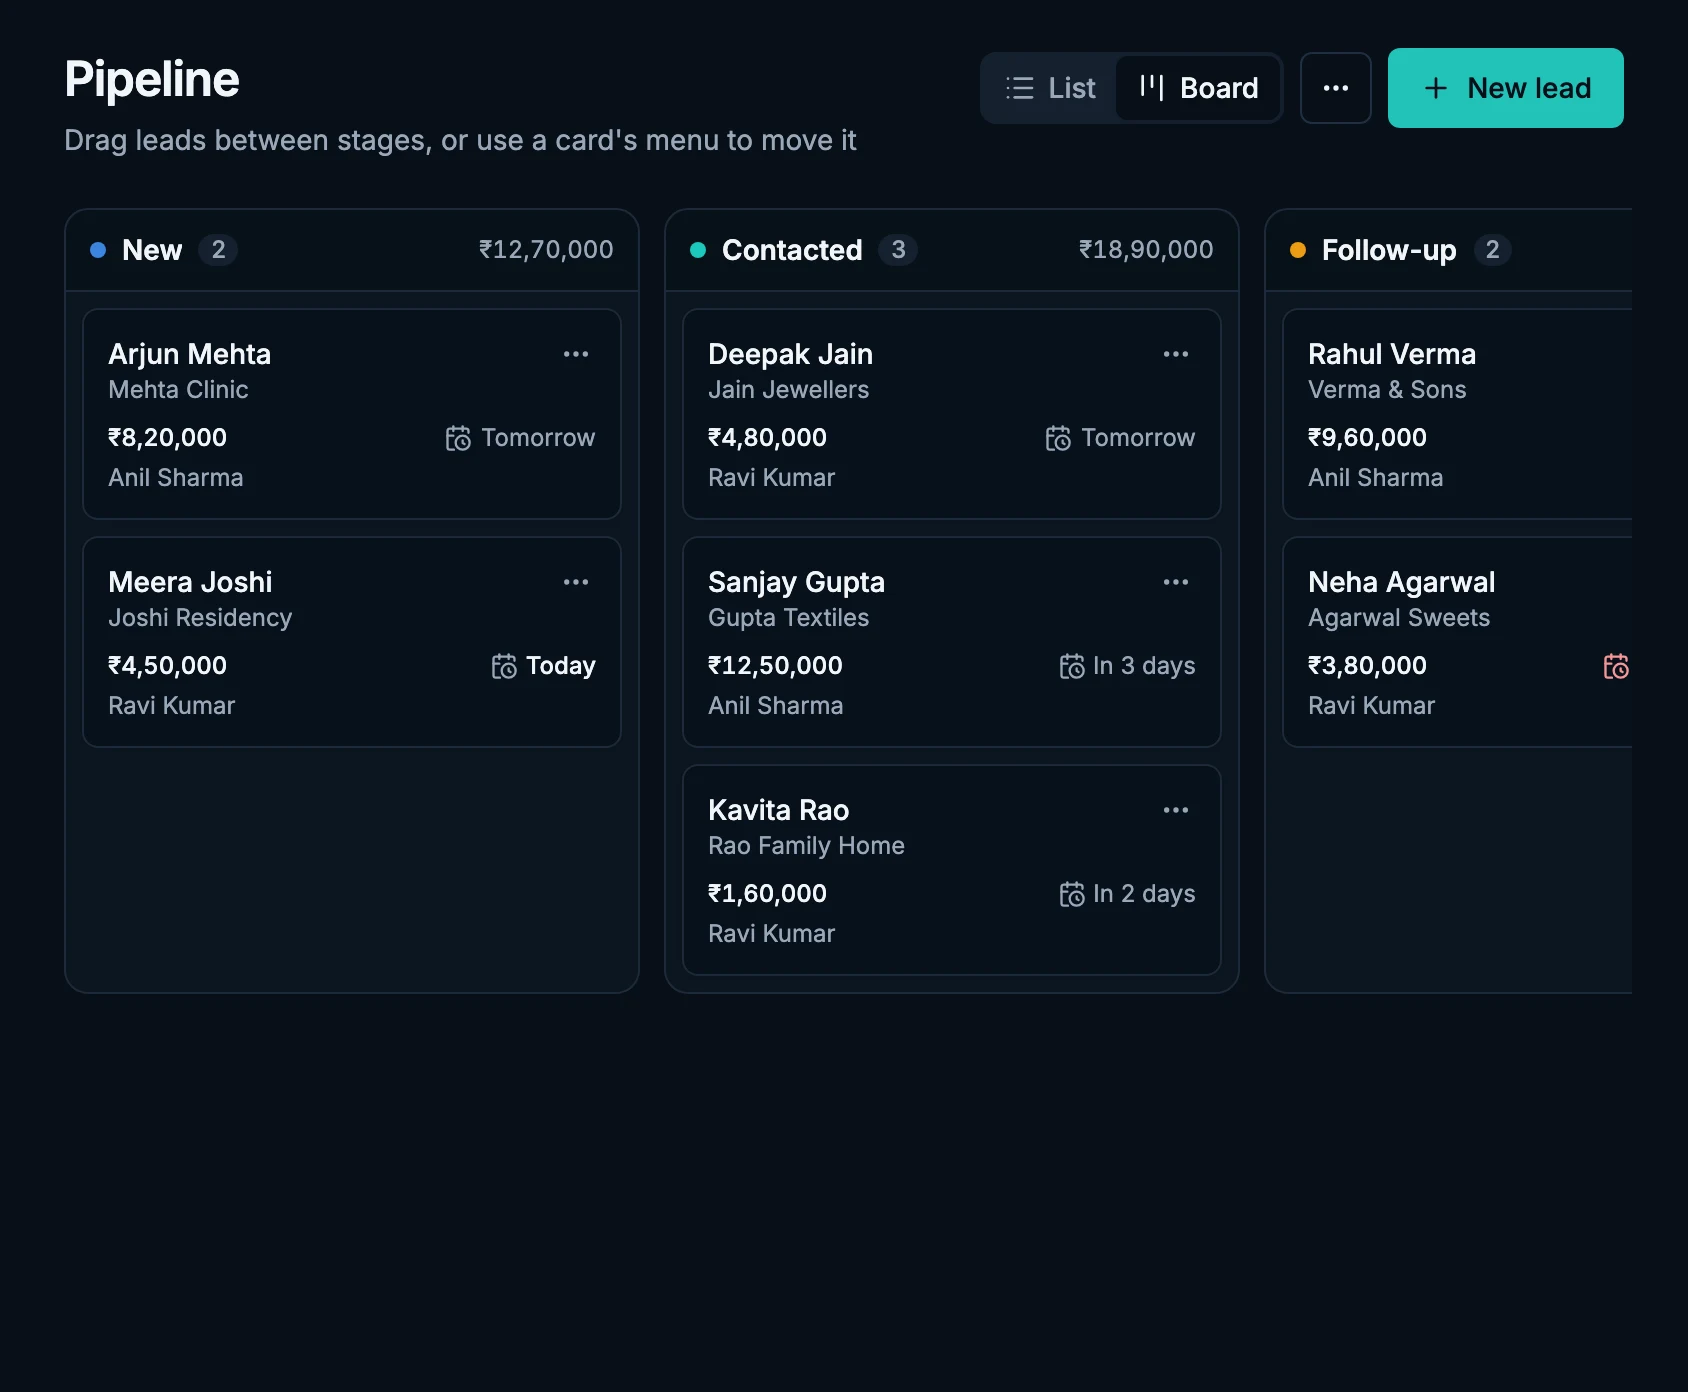Click calendar icon beside In 3 days

(1072, 666)
